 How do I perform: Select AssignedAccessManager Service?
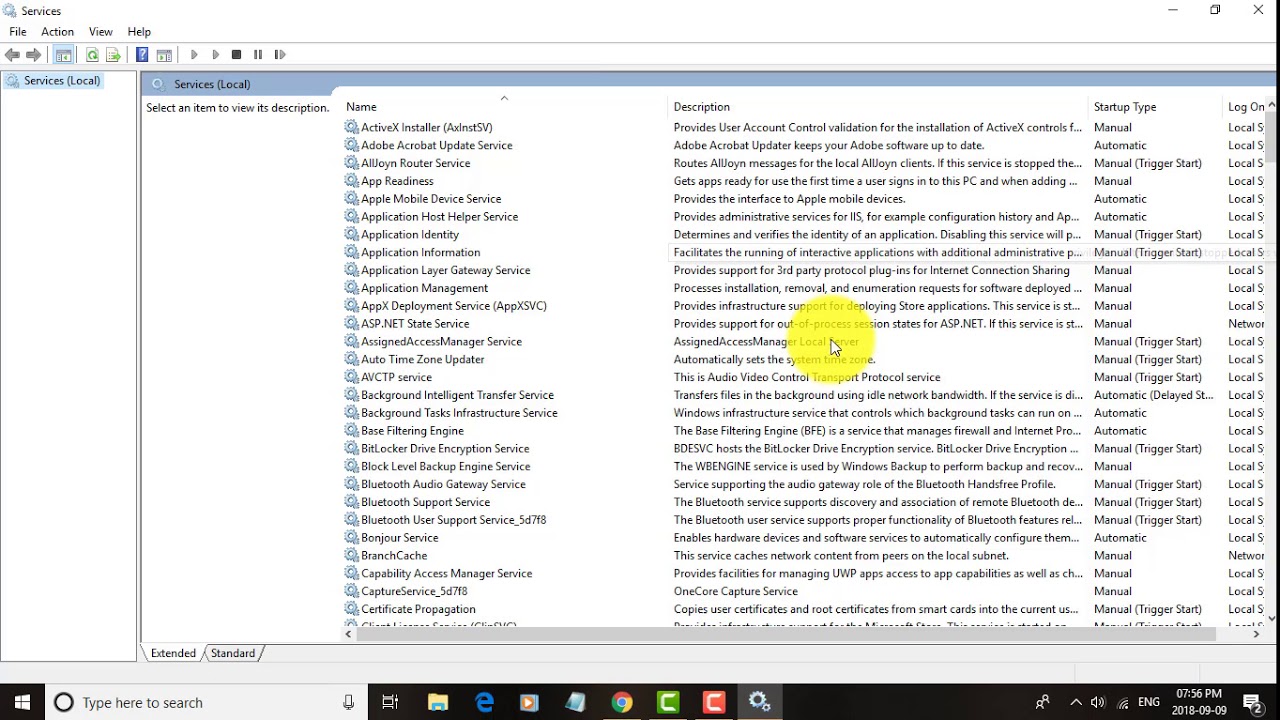[x=441, y=342]
